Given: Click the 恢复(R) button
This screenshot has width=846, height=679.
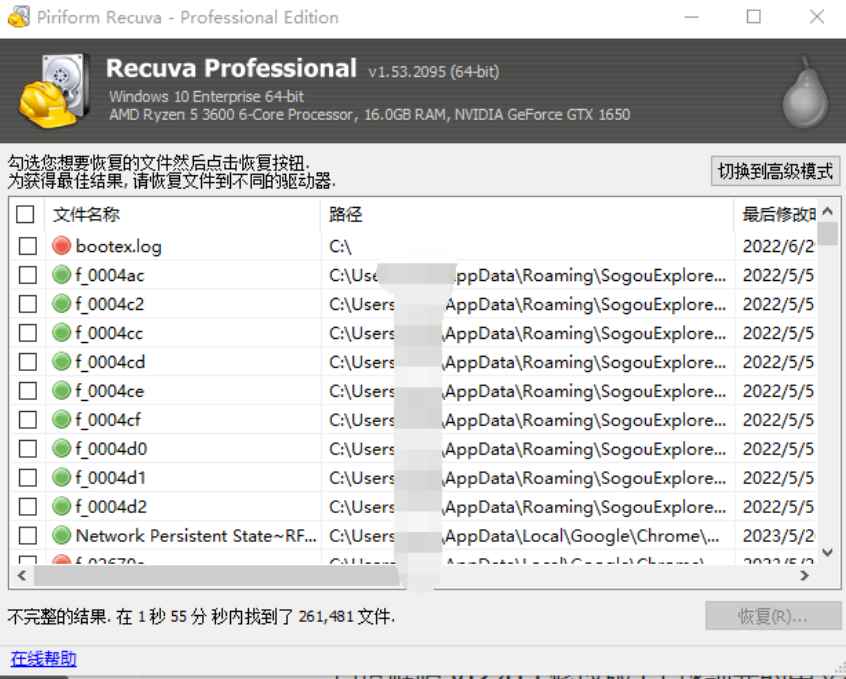Looking at the screenshot, I should click(772, 613).
